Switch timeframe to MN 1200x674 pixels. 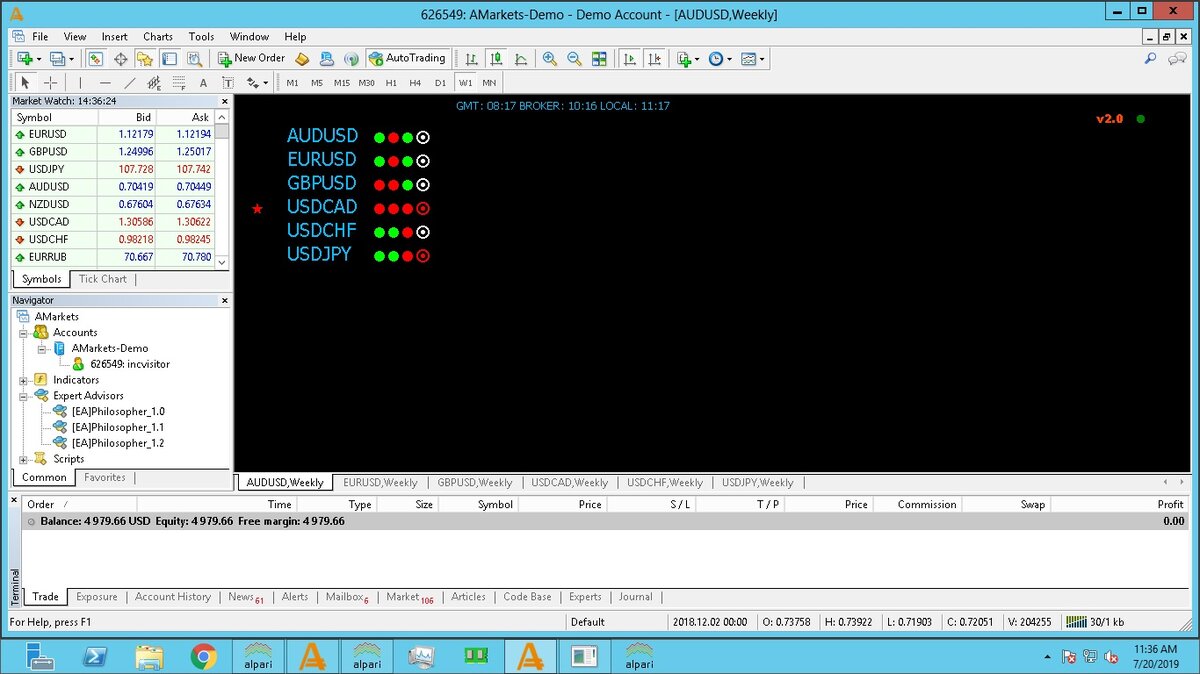(489, 83)
